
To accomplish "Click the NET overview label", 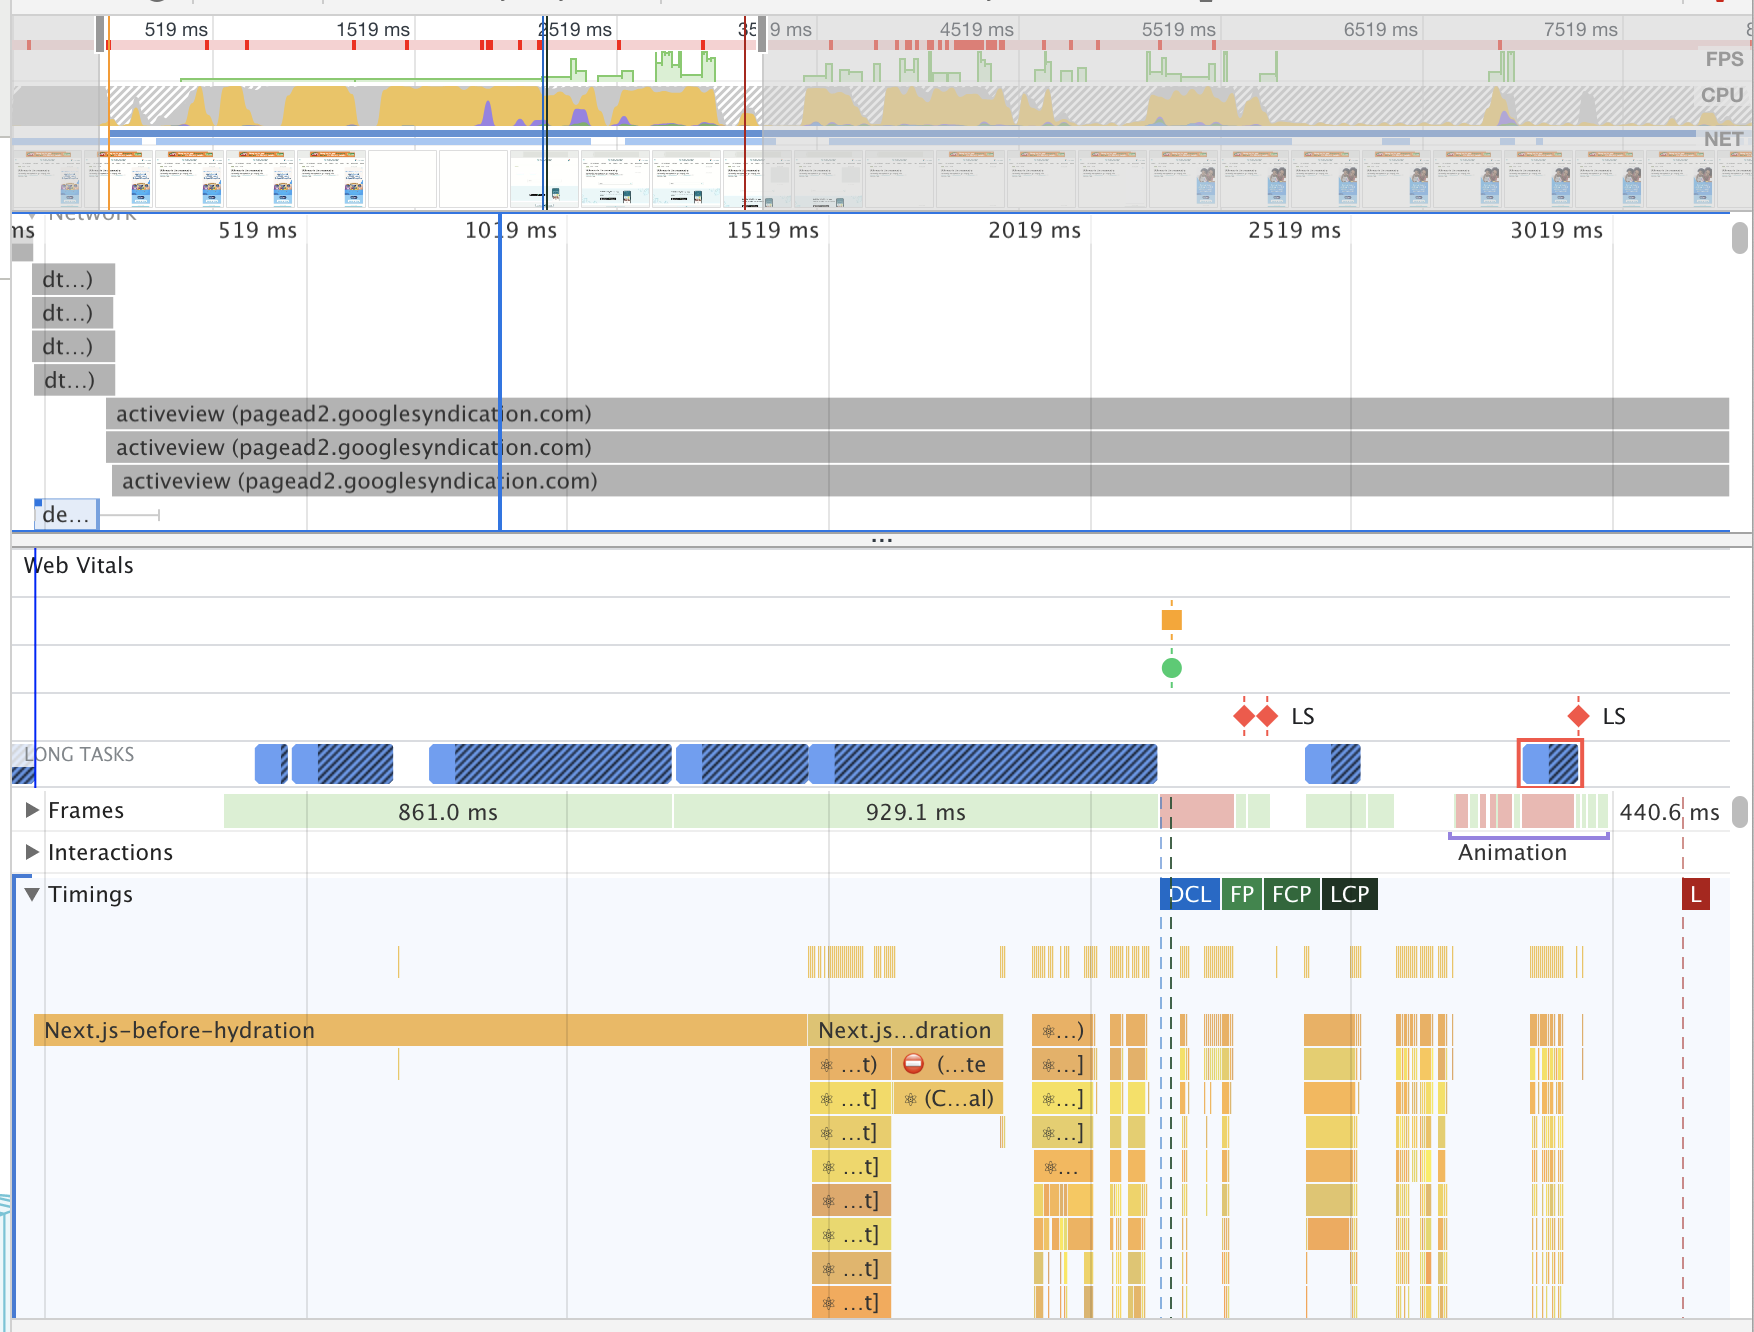I will [x=1724, y=139].
